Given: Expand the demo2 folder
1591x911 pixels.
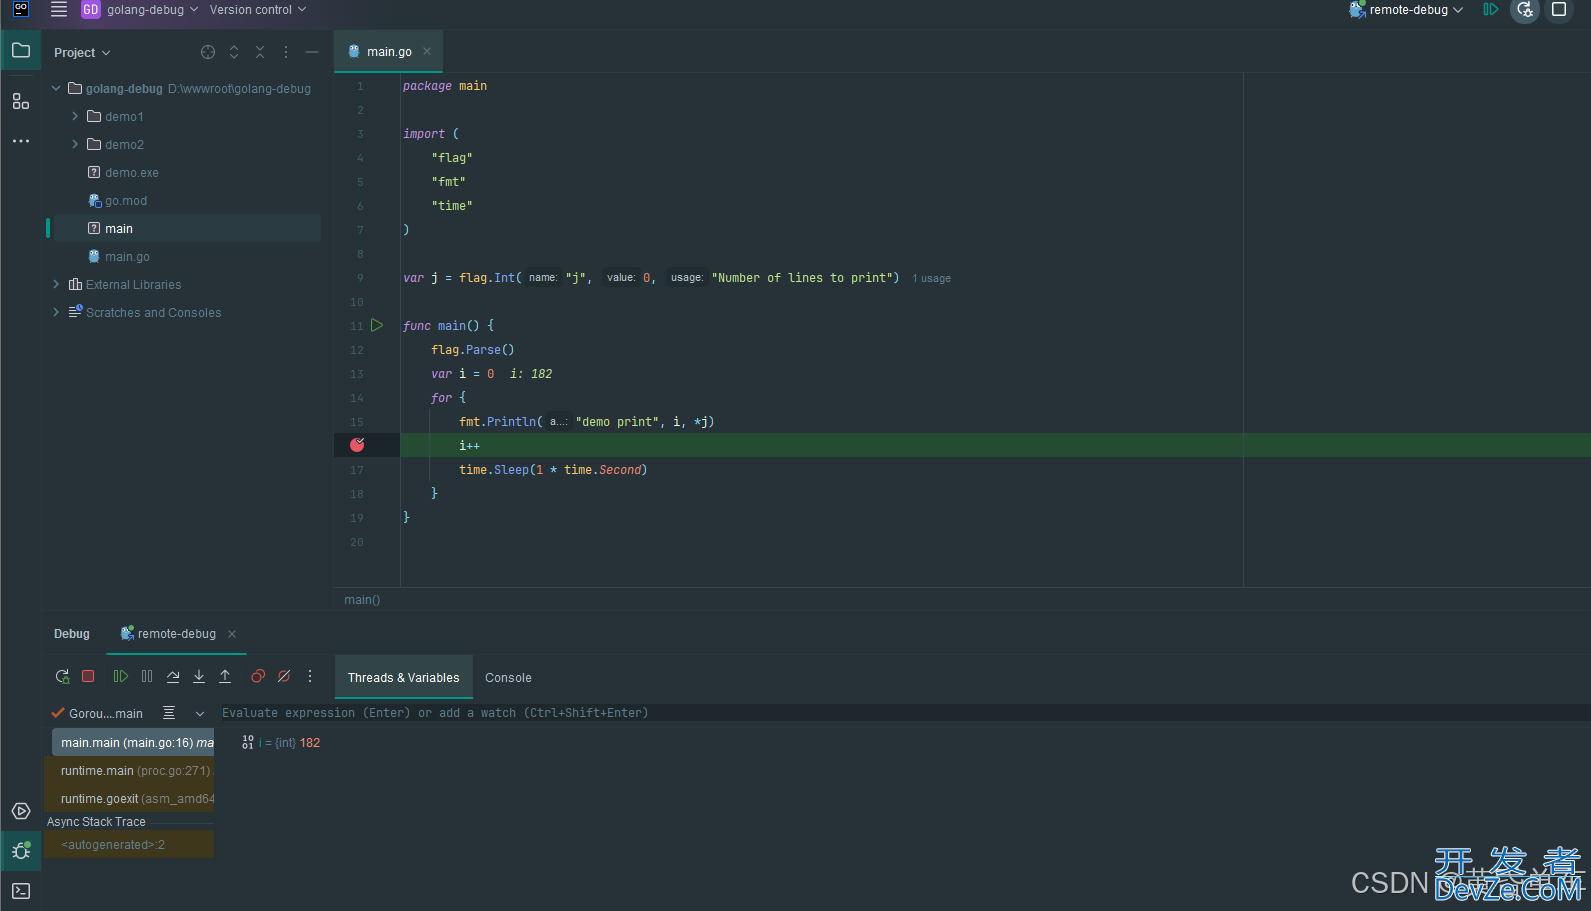Looking at the screenshot, I should (x=75, y=144).
